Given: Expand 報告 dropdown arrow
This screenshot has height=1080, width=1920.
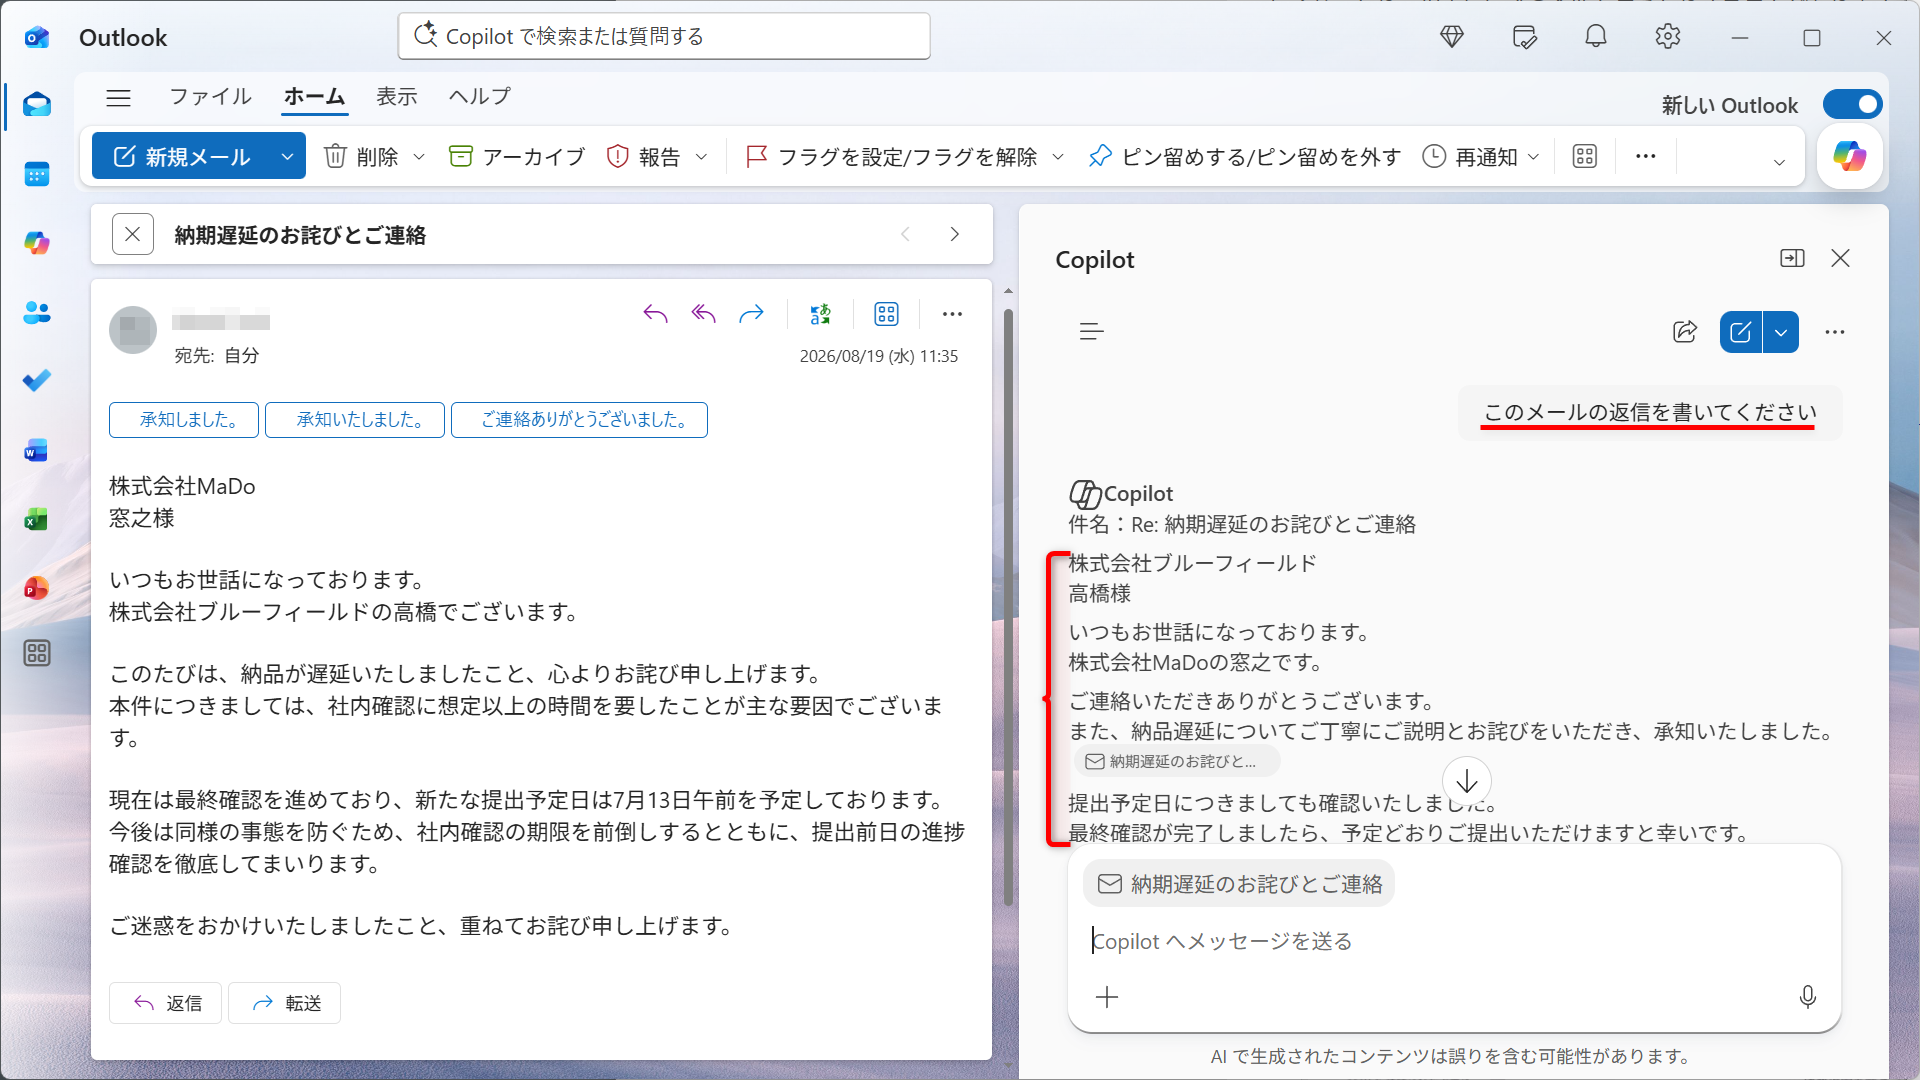Looking at the screenshot, I should (x=701, y=157).
